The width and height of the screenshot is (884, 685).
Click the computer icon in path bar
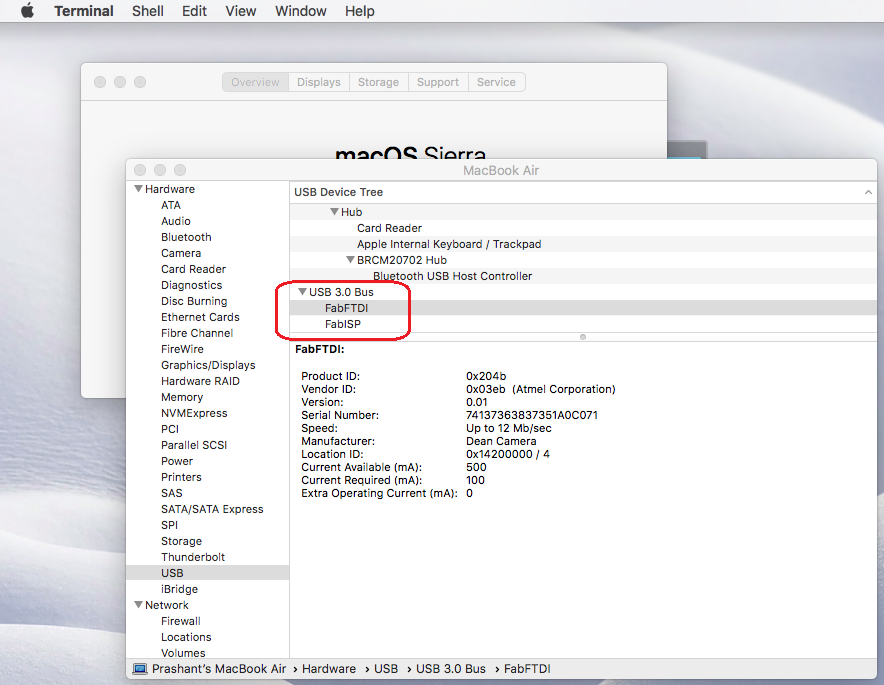140,669
